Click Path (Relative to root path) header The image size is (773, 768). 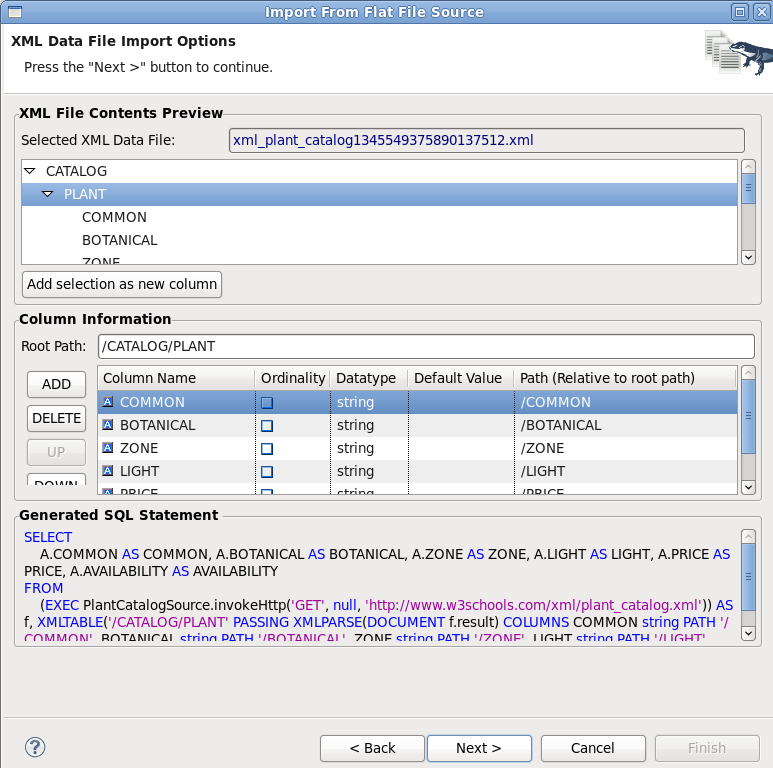[625, 378]
